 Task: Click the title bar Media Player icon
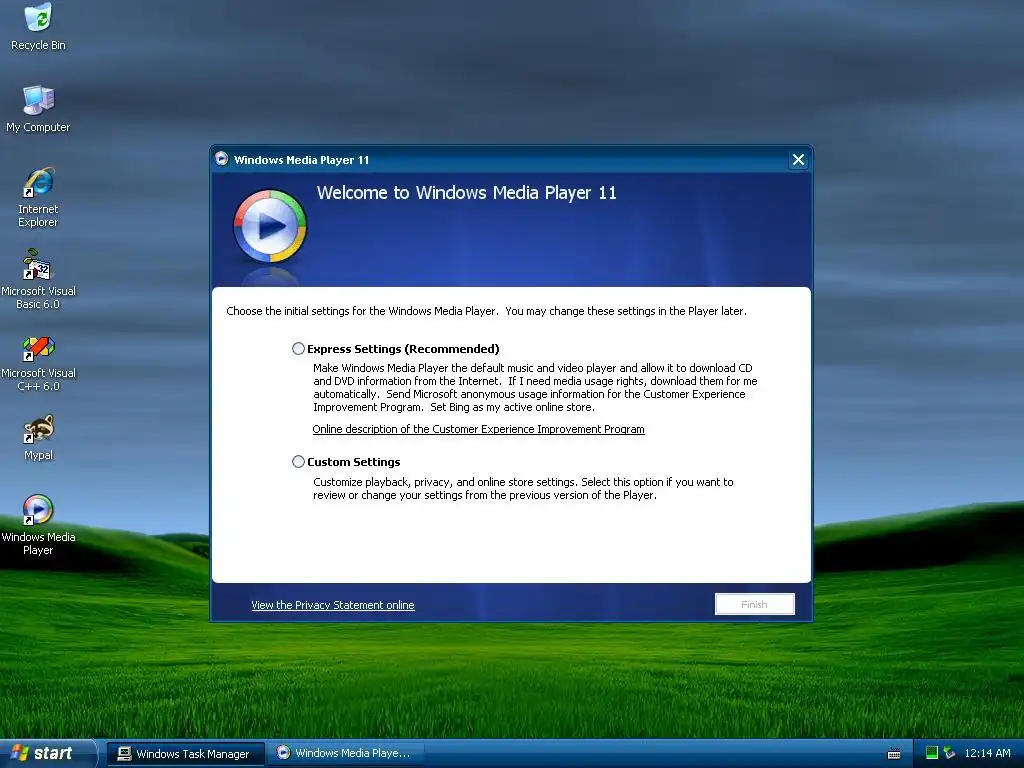[x=222, y=159]
